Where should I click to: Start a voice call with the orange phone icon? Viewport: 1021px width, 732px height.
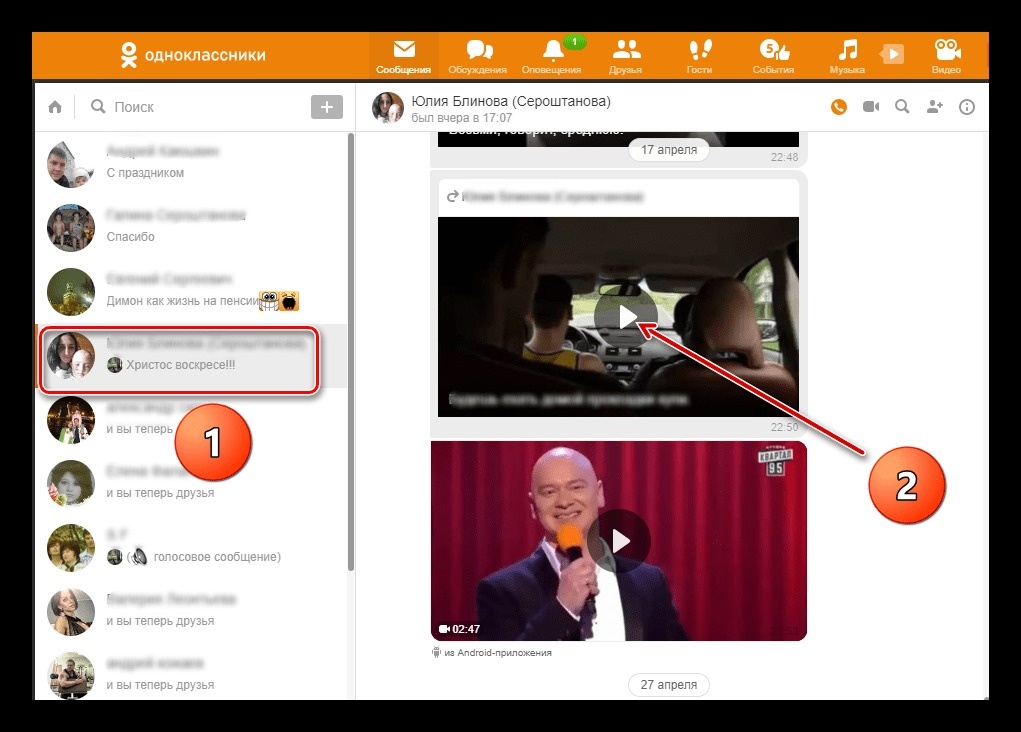[x=839, y=107]
